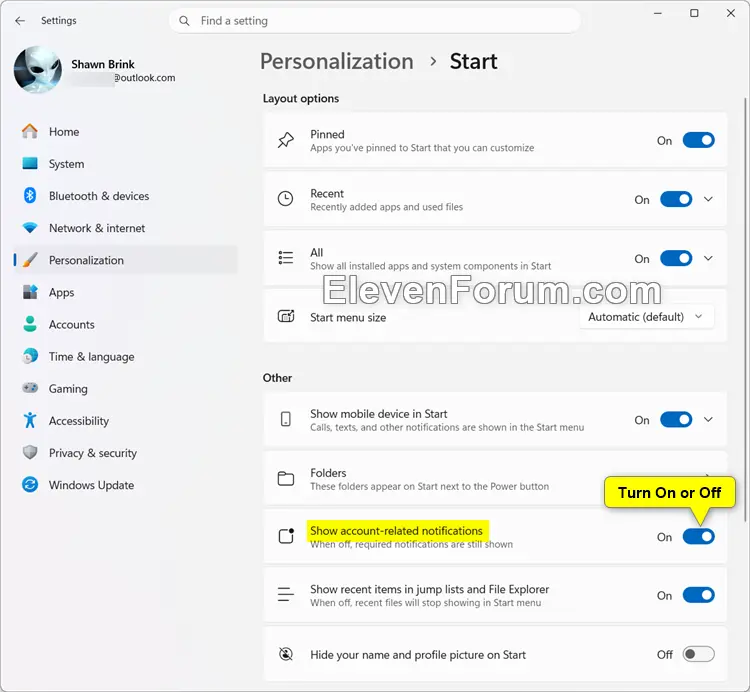Click the pin icon beside Pinned
The height and width of the screenshot is (692, 750).
[286, 140]
